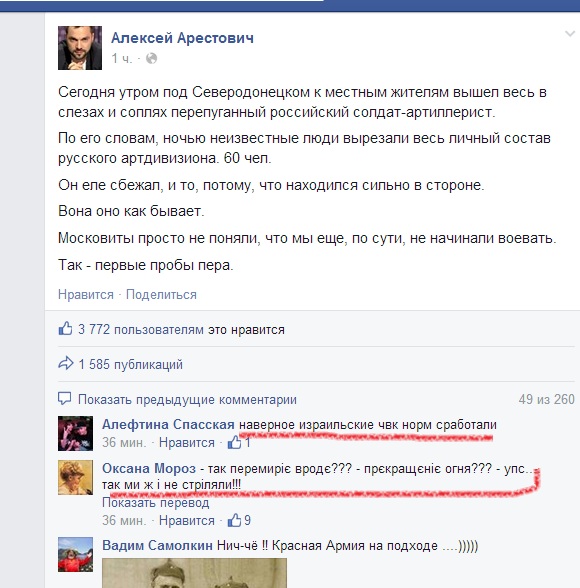Click Алефтина Спасская avatar thumbnail
Image resolution: width=580 pixels, height=588 pixels.
[75, 434]
